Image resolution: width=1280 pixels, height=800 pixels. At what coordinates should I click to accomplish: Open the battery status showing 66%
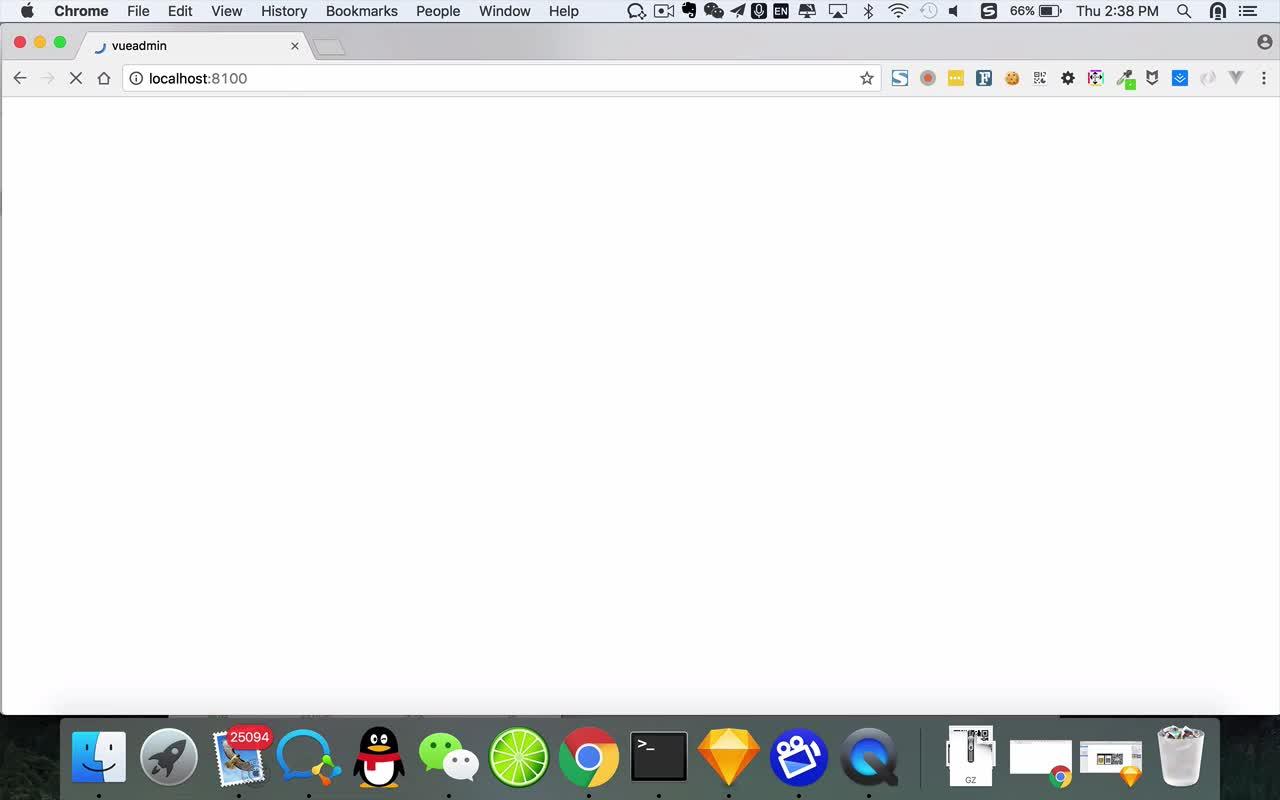click(x=1036, y=11)
